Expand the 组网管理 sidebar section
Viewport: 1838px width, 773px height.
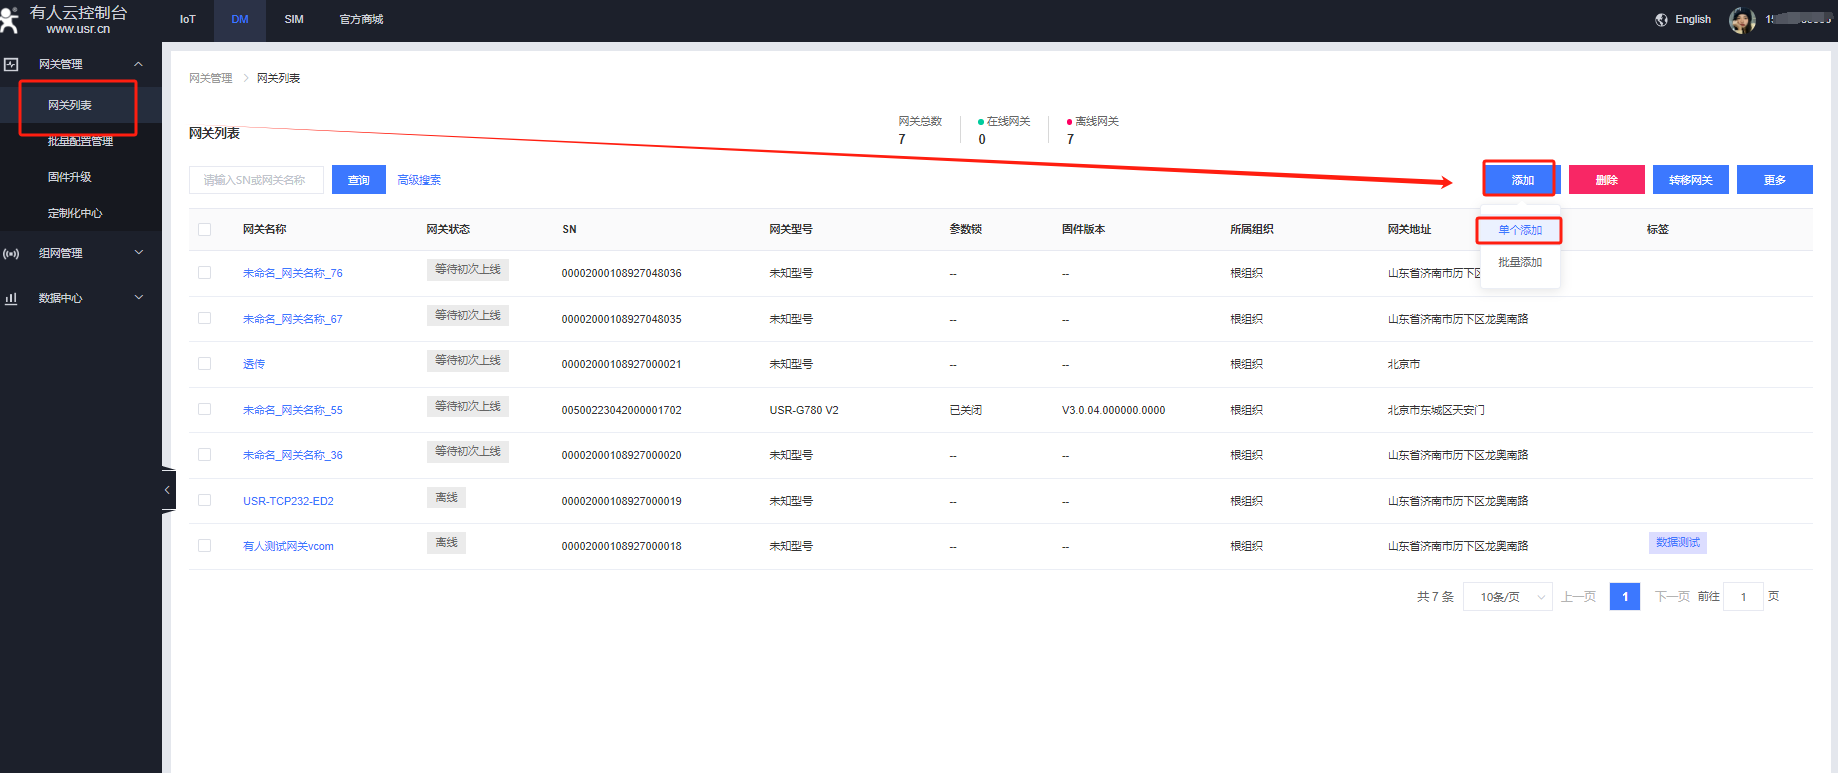(139, 253)
